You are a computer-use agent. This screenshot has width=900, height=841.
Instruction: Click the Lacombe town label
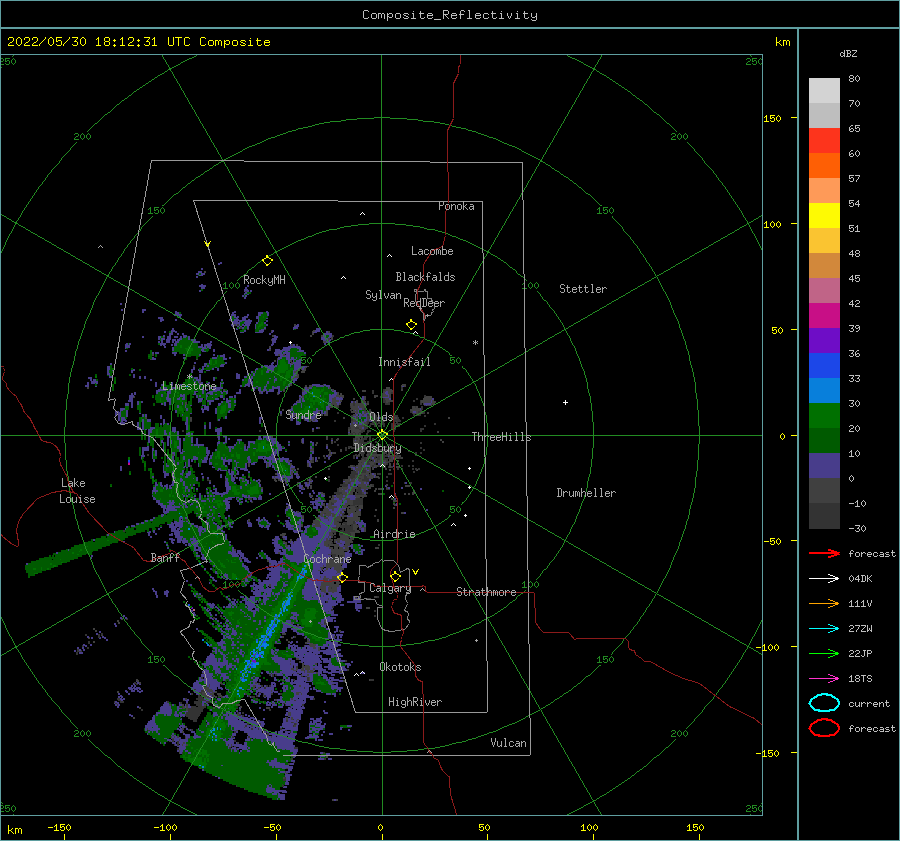(432, 251)
